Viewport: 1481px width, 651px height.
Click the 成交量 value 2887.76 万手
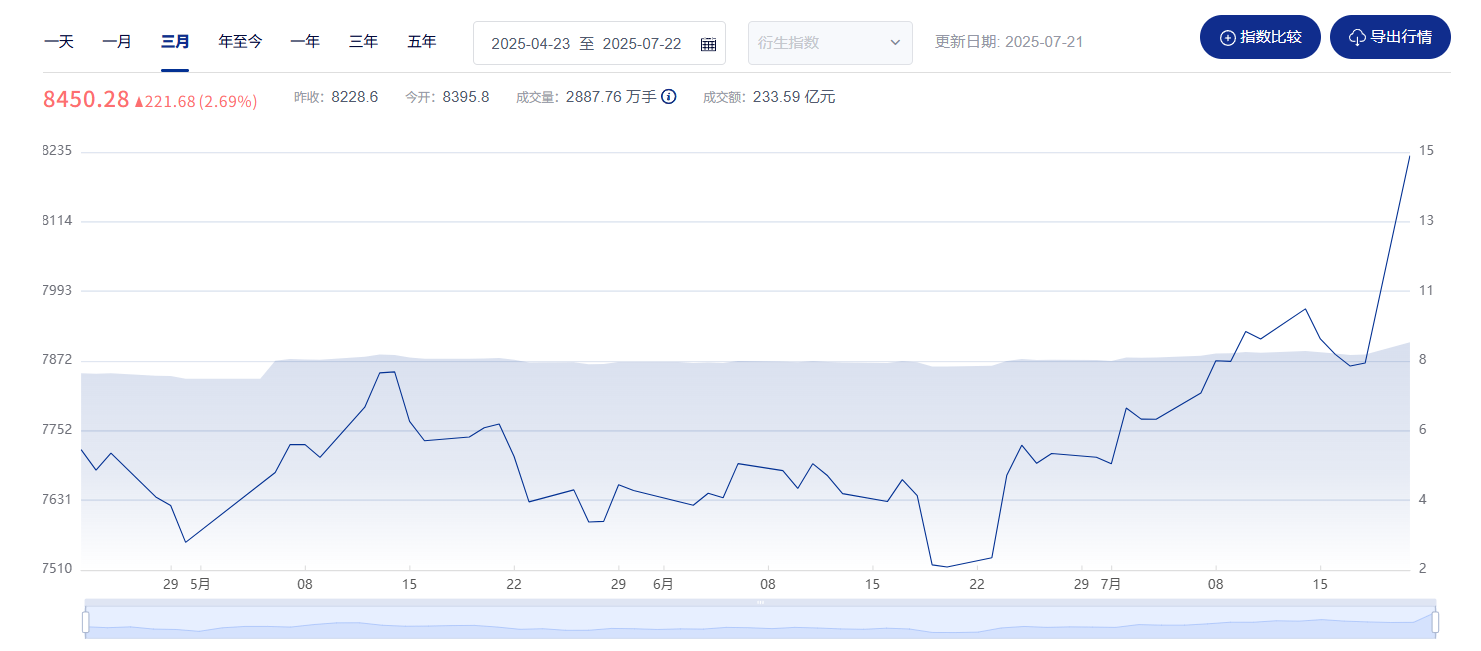[x=611, y=97]
